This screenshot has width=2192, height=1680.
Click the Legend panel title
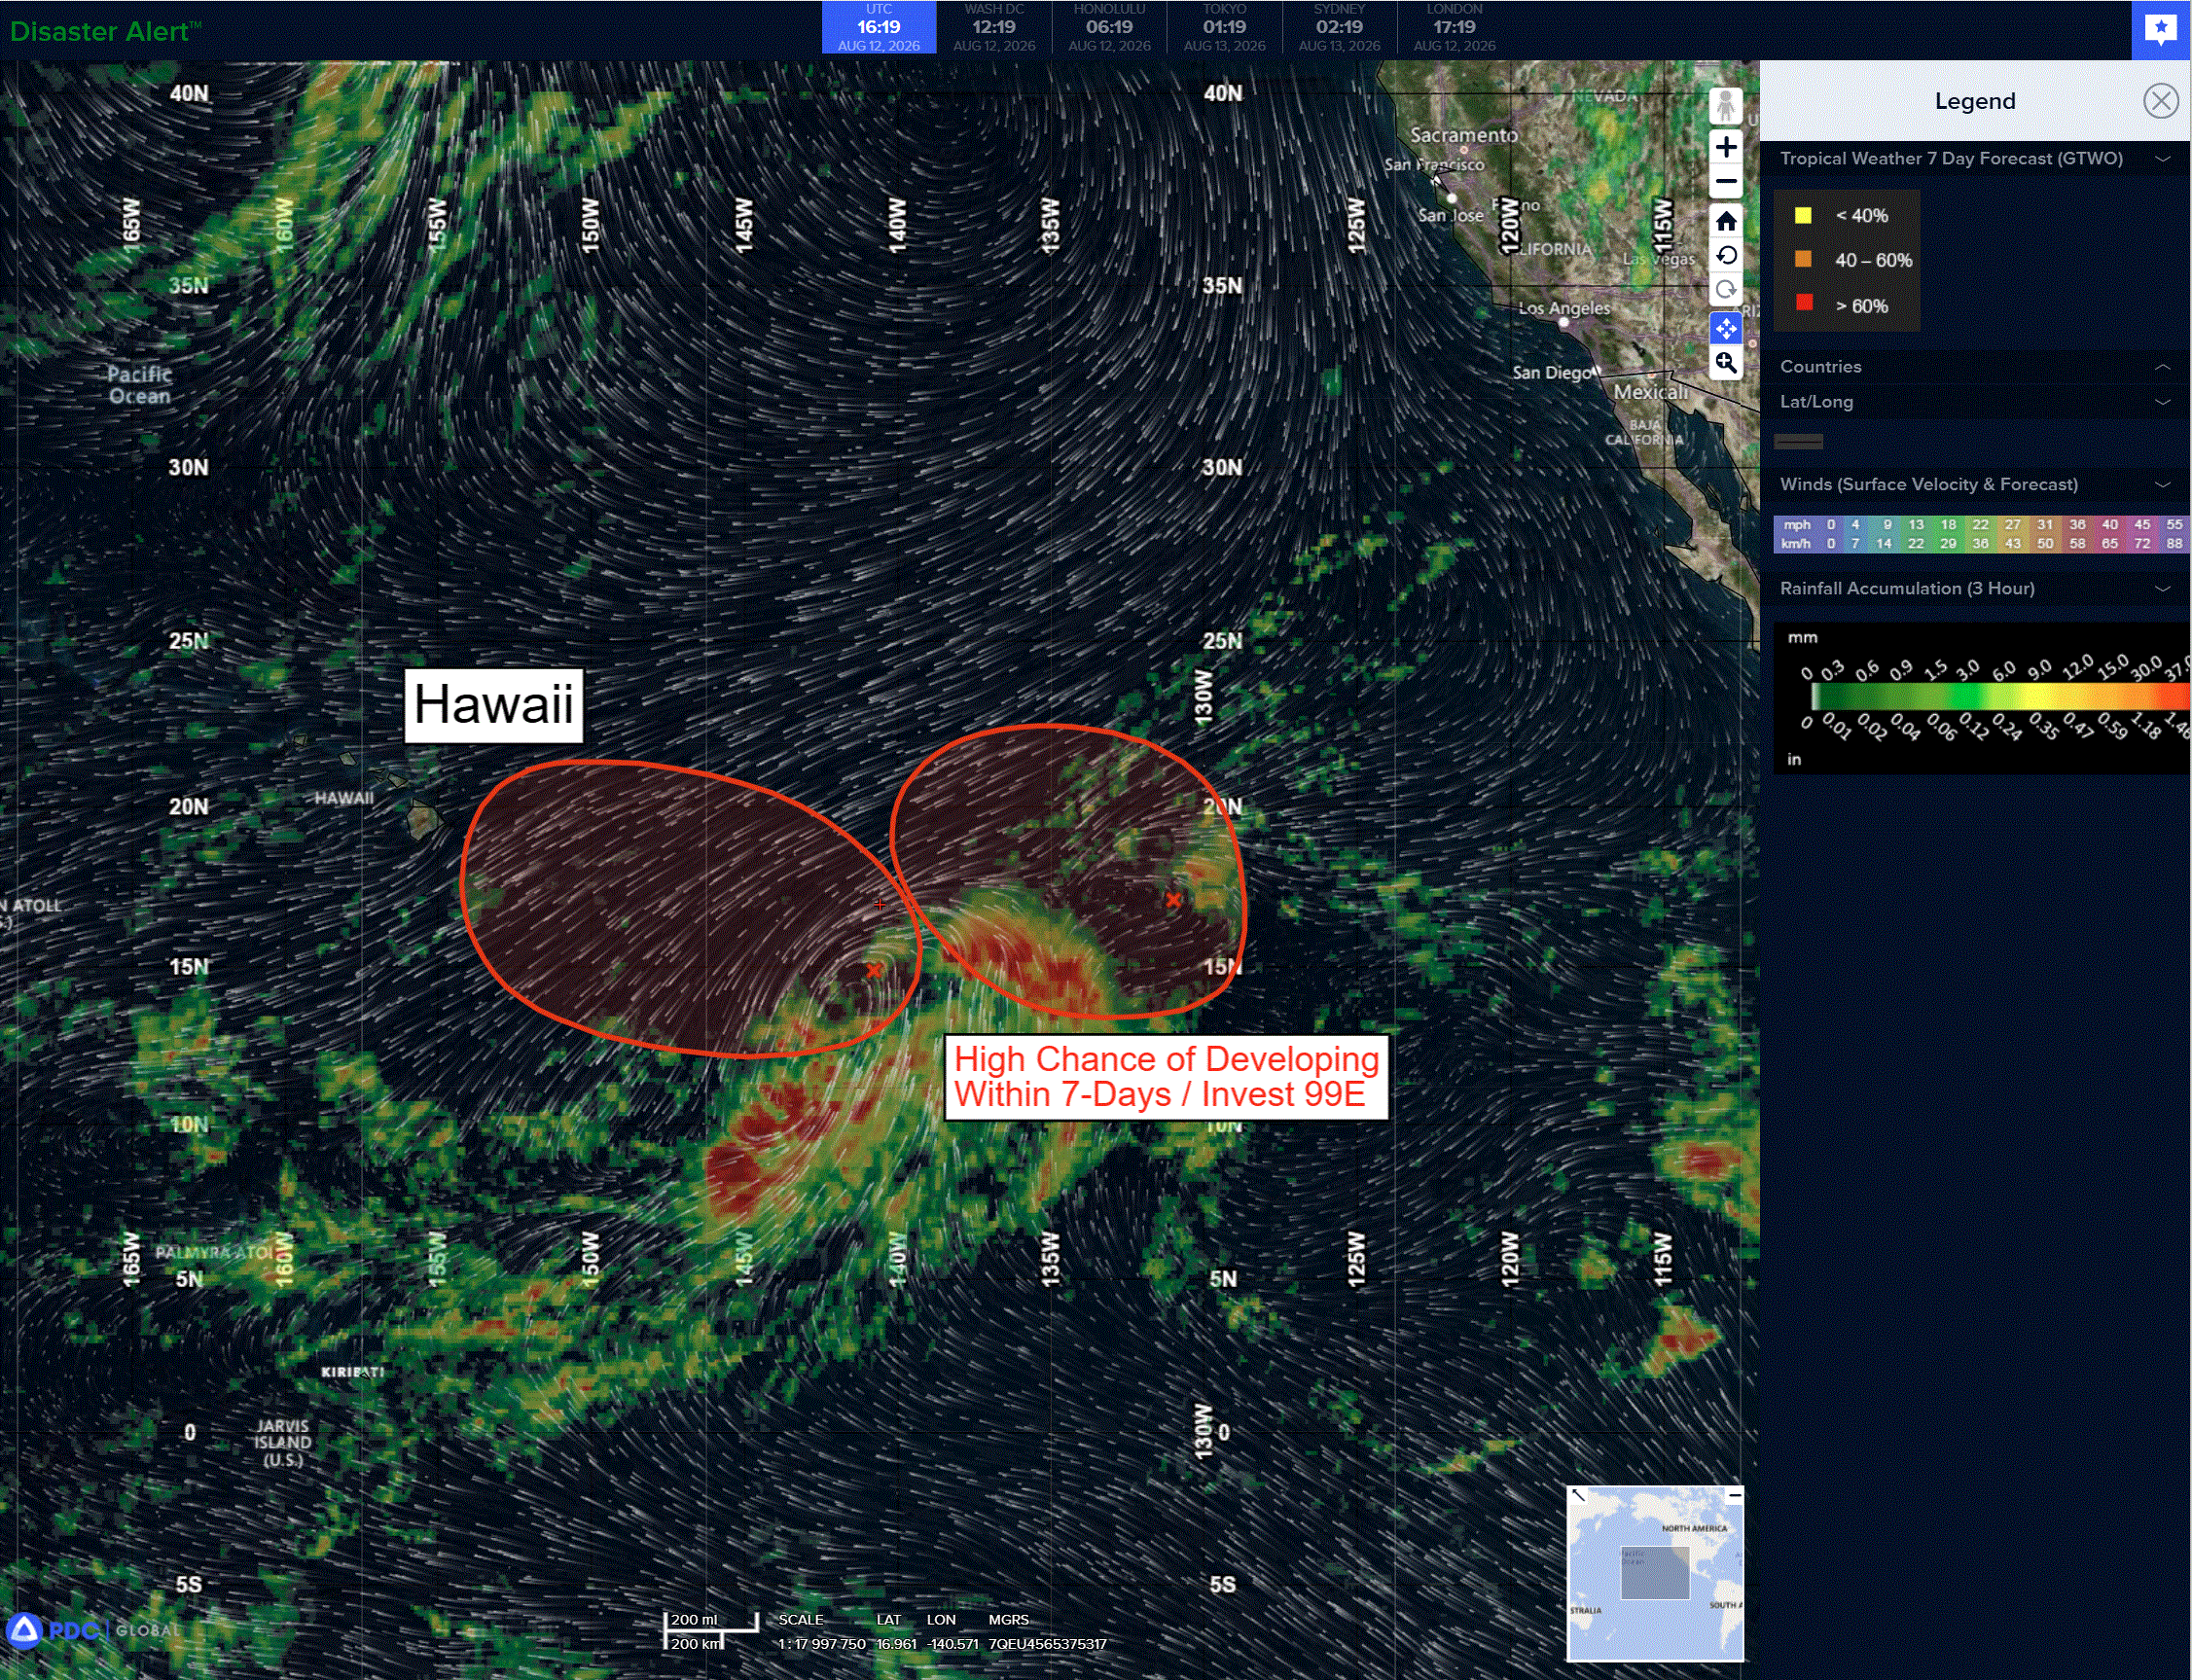point(1974,101)
